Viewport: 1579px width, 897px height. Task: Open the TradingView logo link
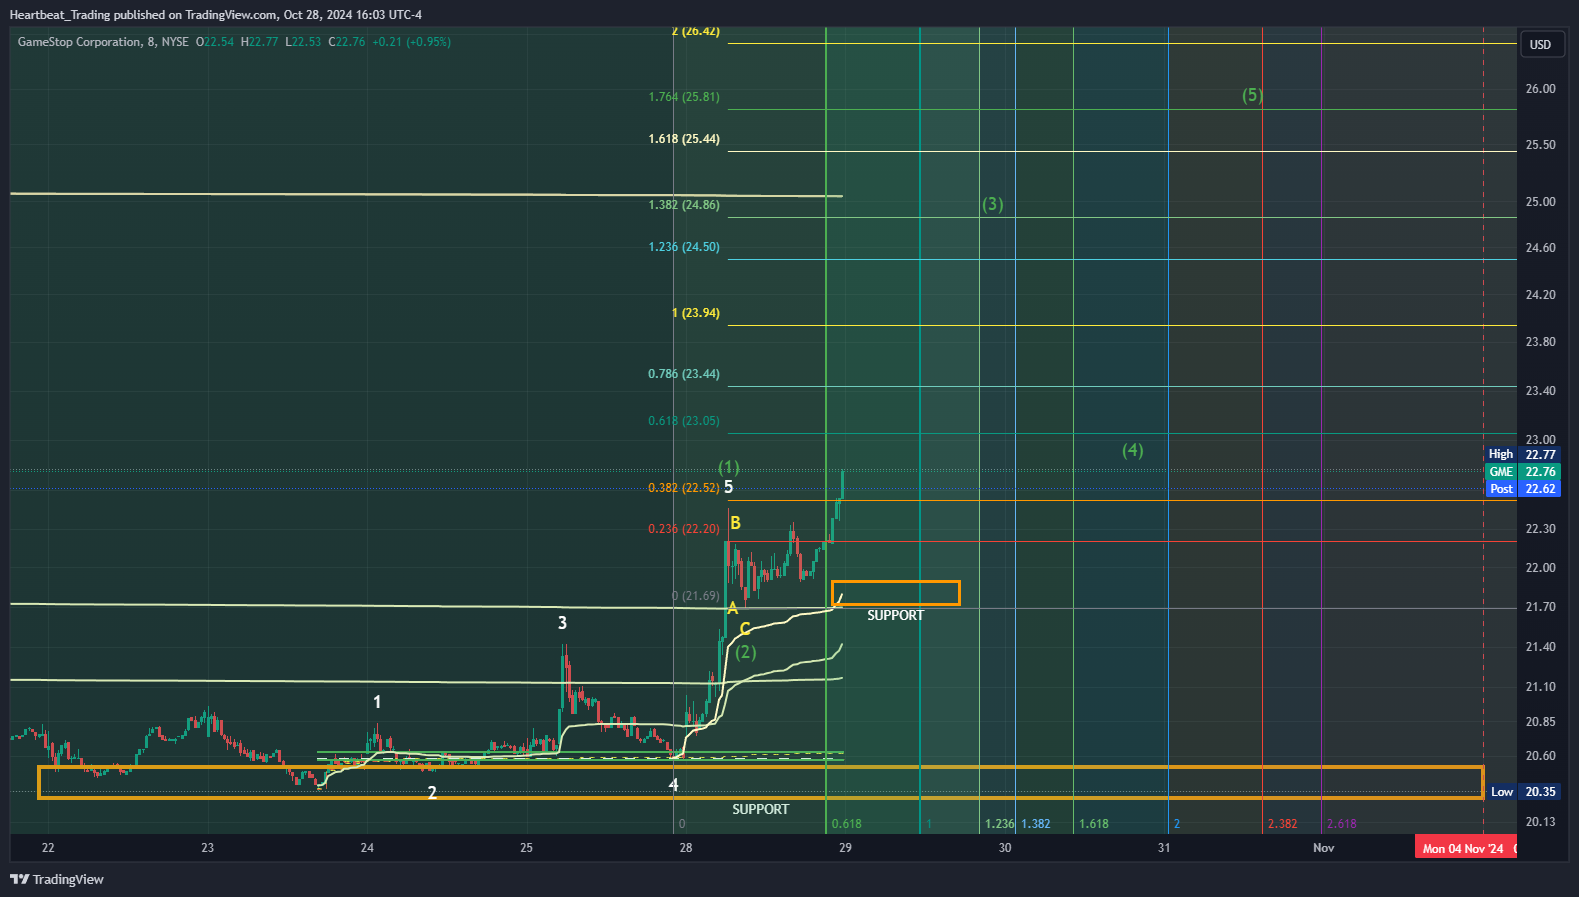(x=57, y=879)
